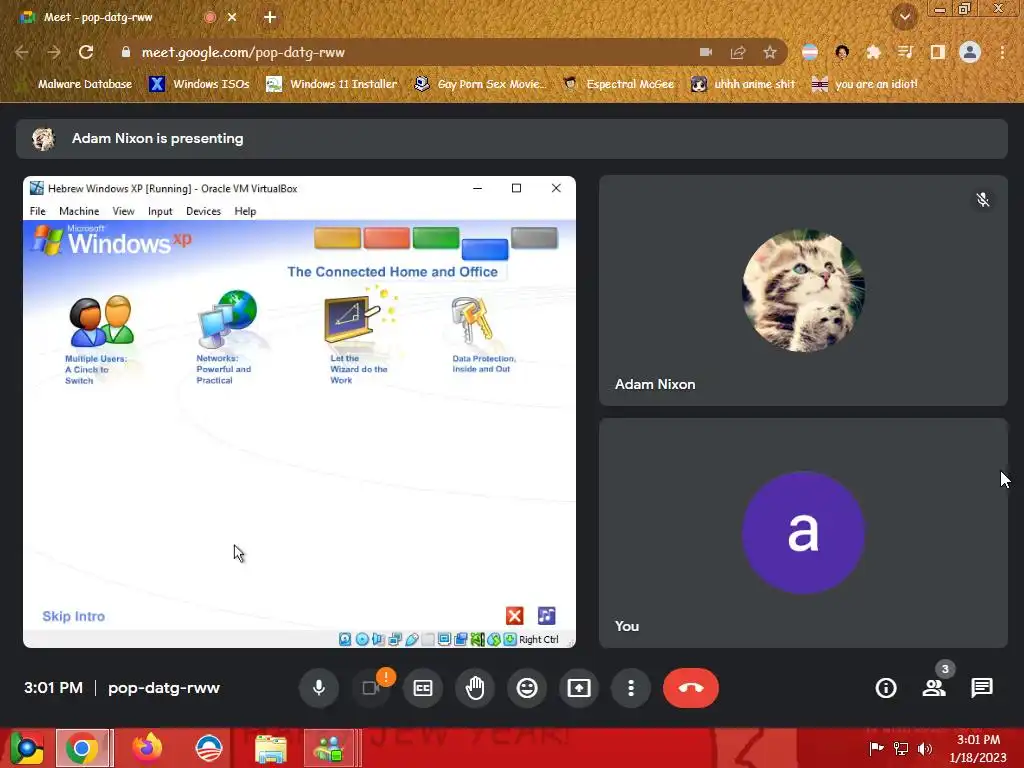This screenshot has width=1024, height=768.
Task: Toggle the camera button with warning badge
Action: point(371,688)
